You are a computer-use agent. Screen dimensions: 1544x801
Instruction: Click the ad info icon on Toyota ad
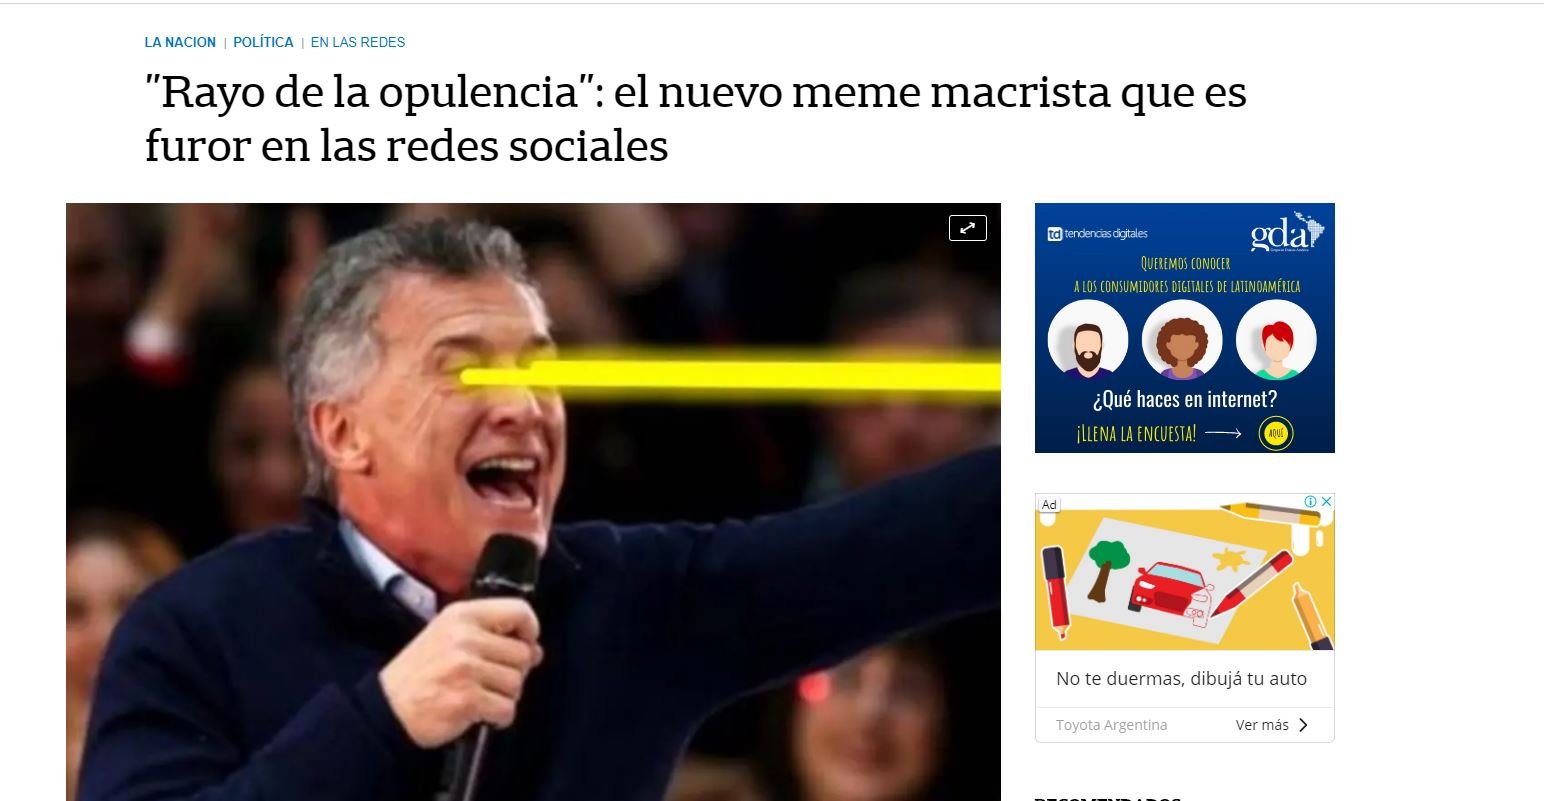1310,502
